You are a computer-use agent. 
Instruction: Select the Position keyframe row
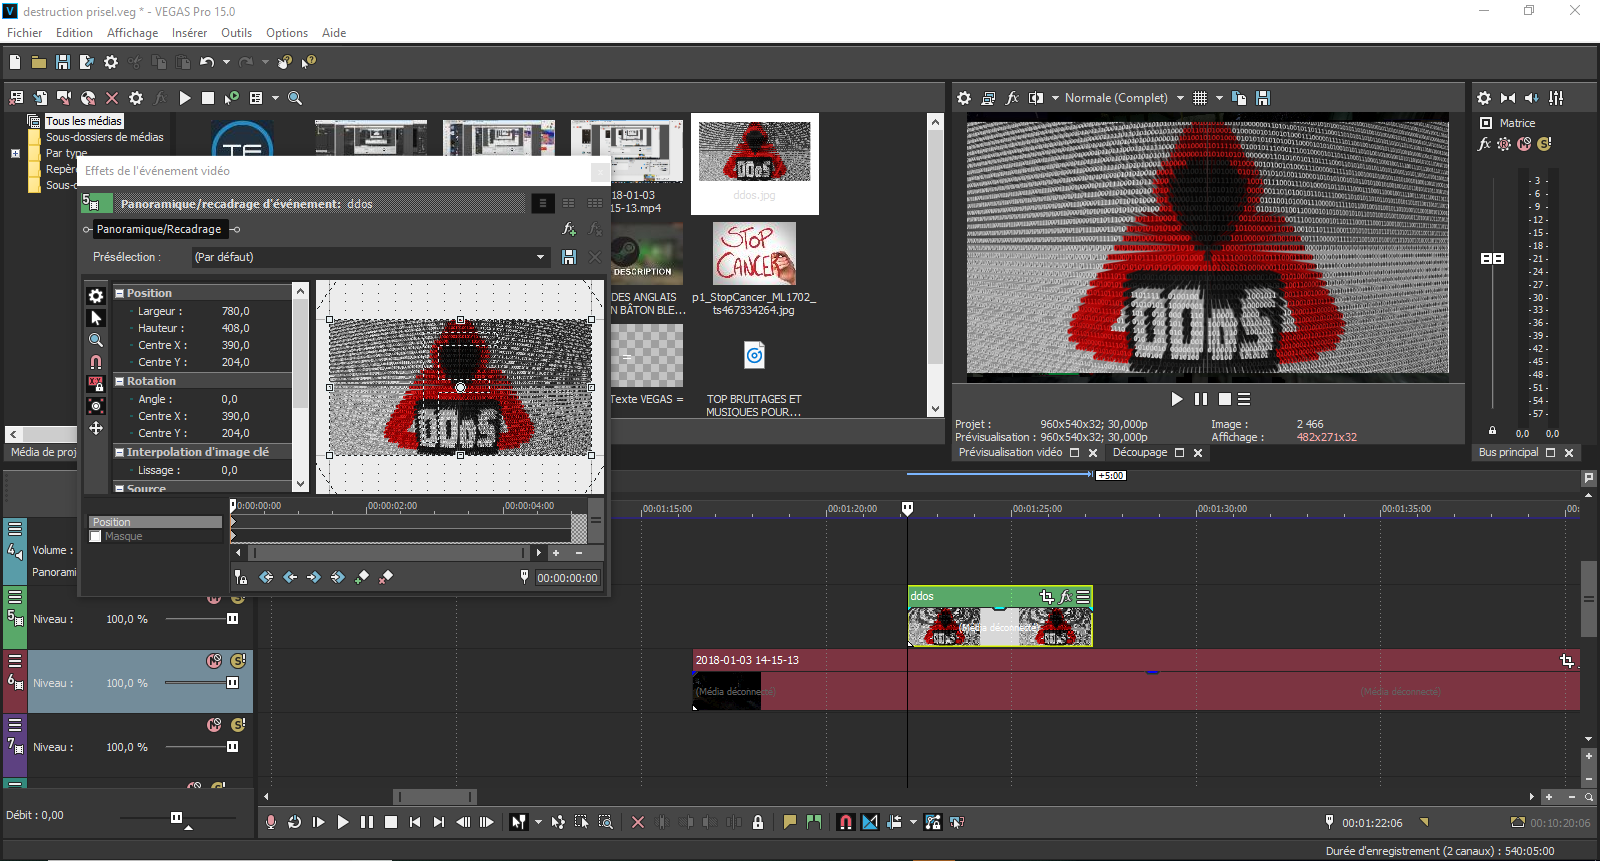(x=155, y=522)
